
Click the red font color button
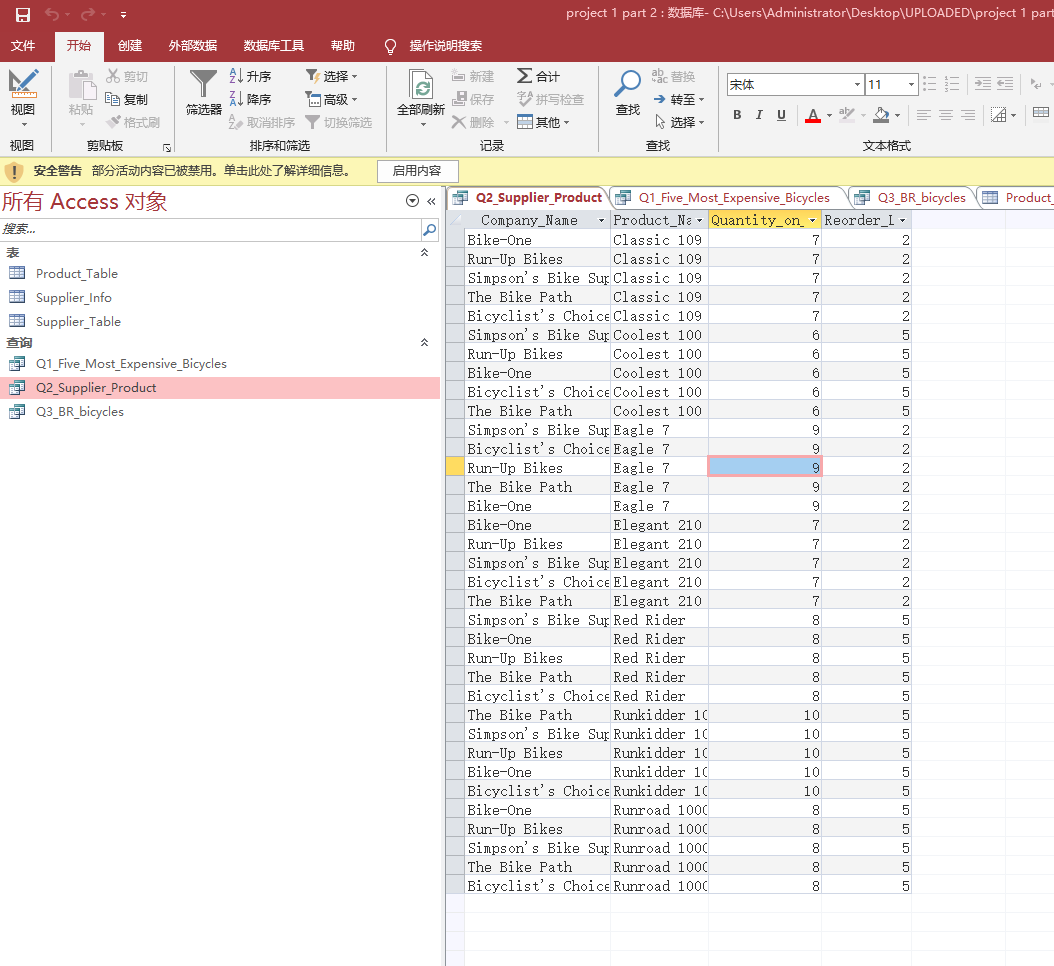(813, 115)
